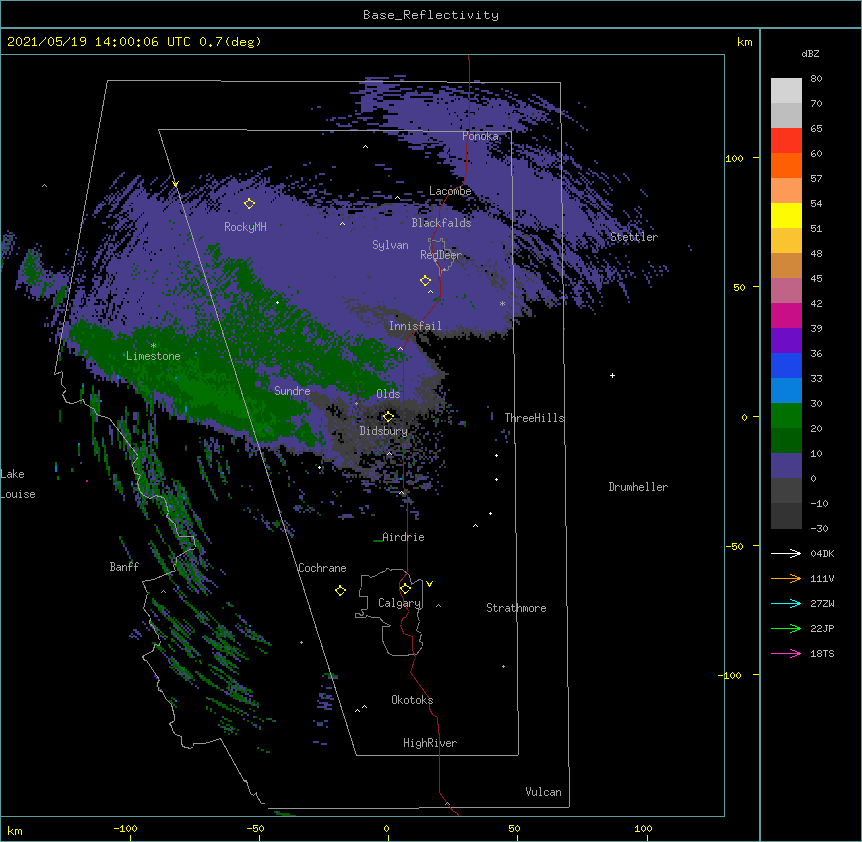Click the RedDeer city label
This screenshot has height=842, width=862.
(441, 255)
